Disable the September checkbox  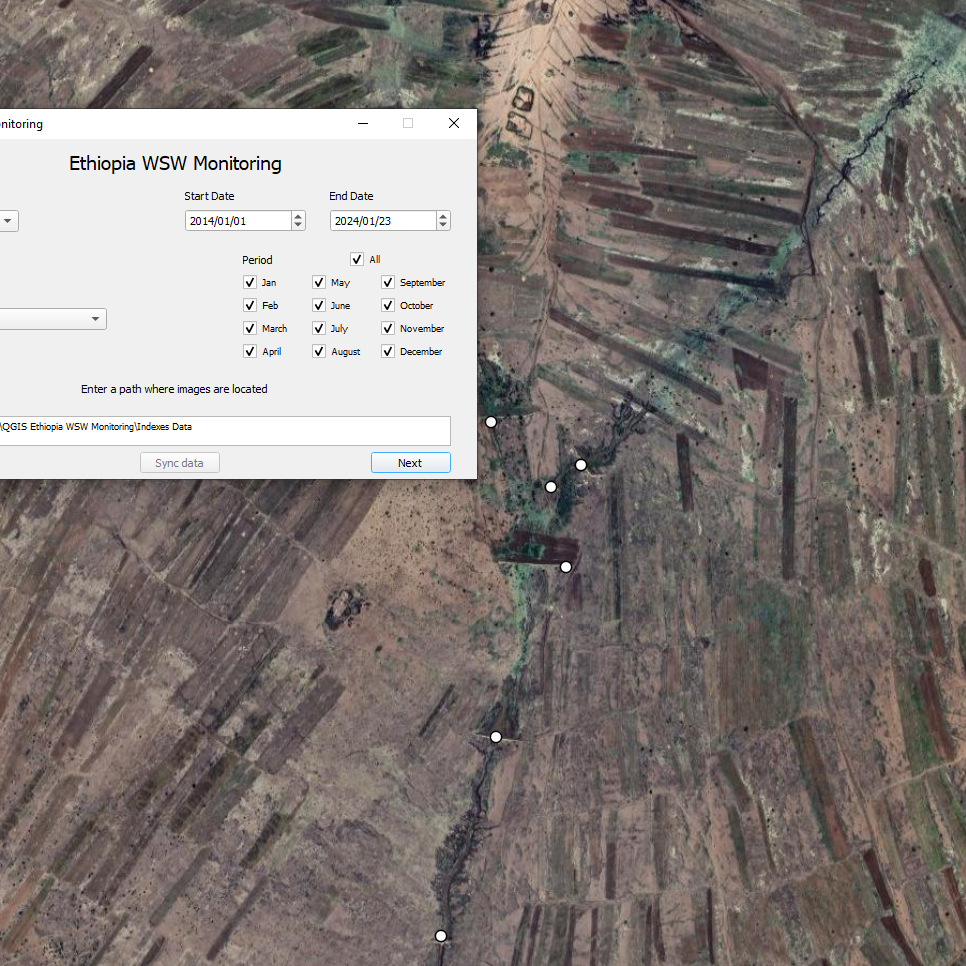tap(388, 283)
